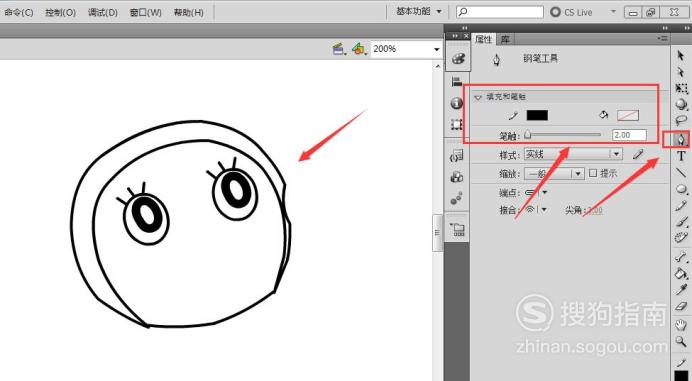The width and height of the screenshot is (692, 381).
Task: Select the Oval tool
Action: point(681,189)
